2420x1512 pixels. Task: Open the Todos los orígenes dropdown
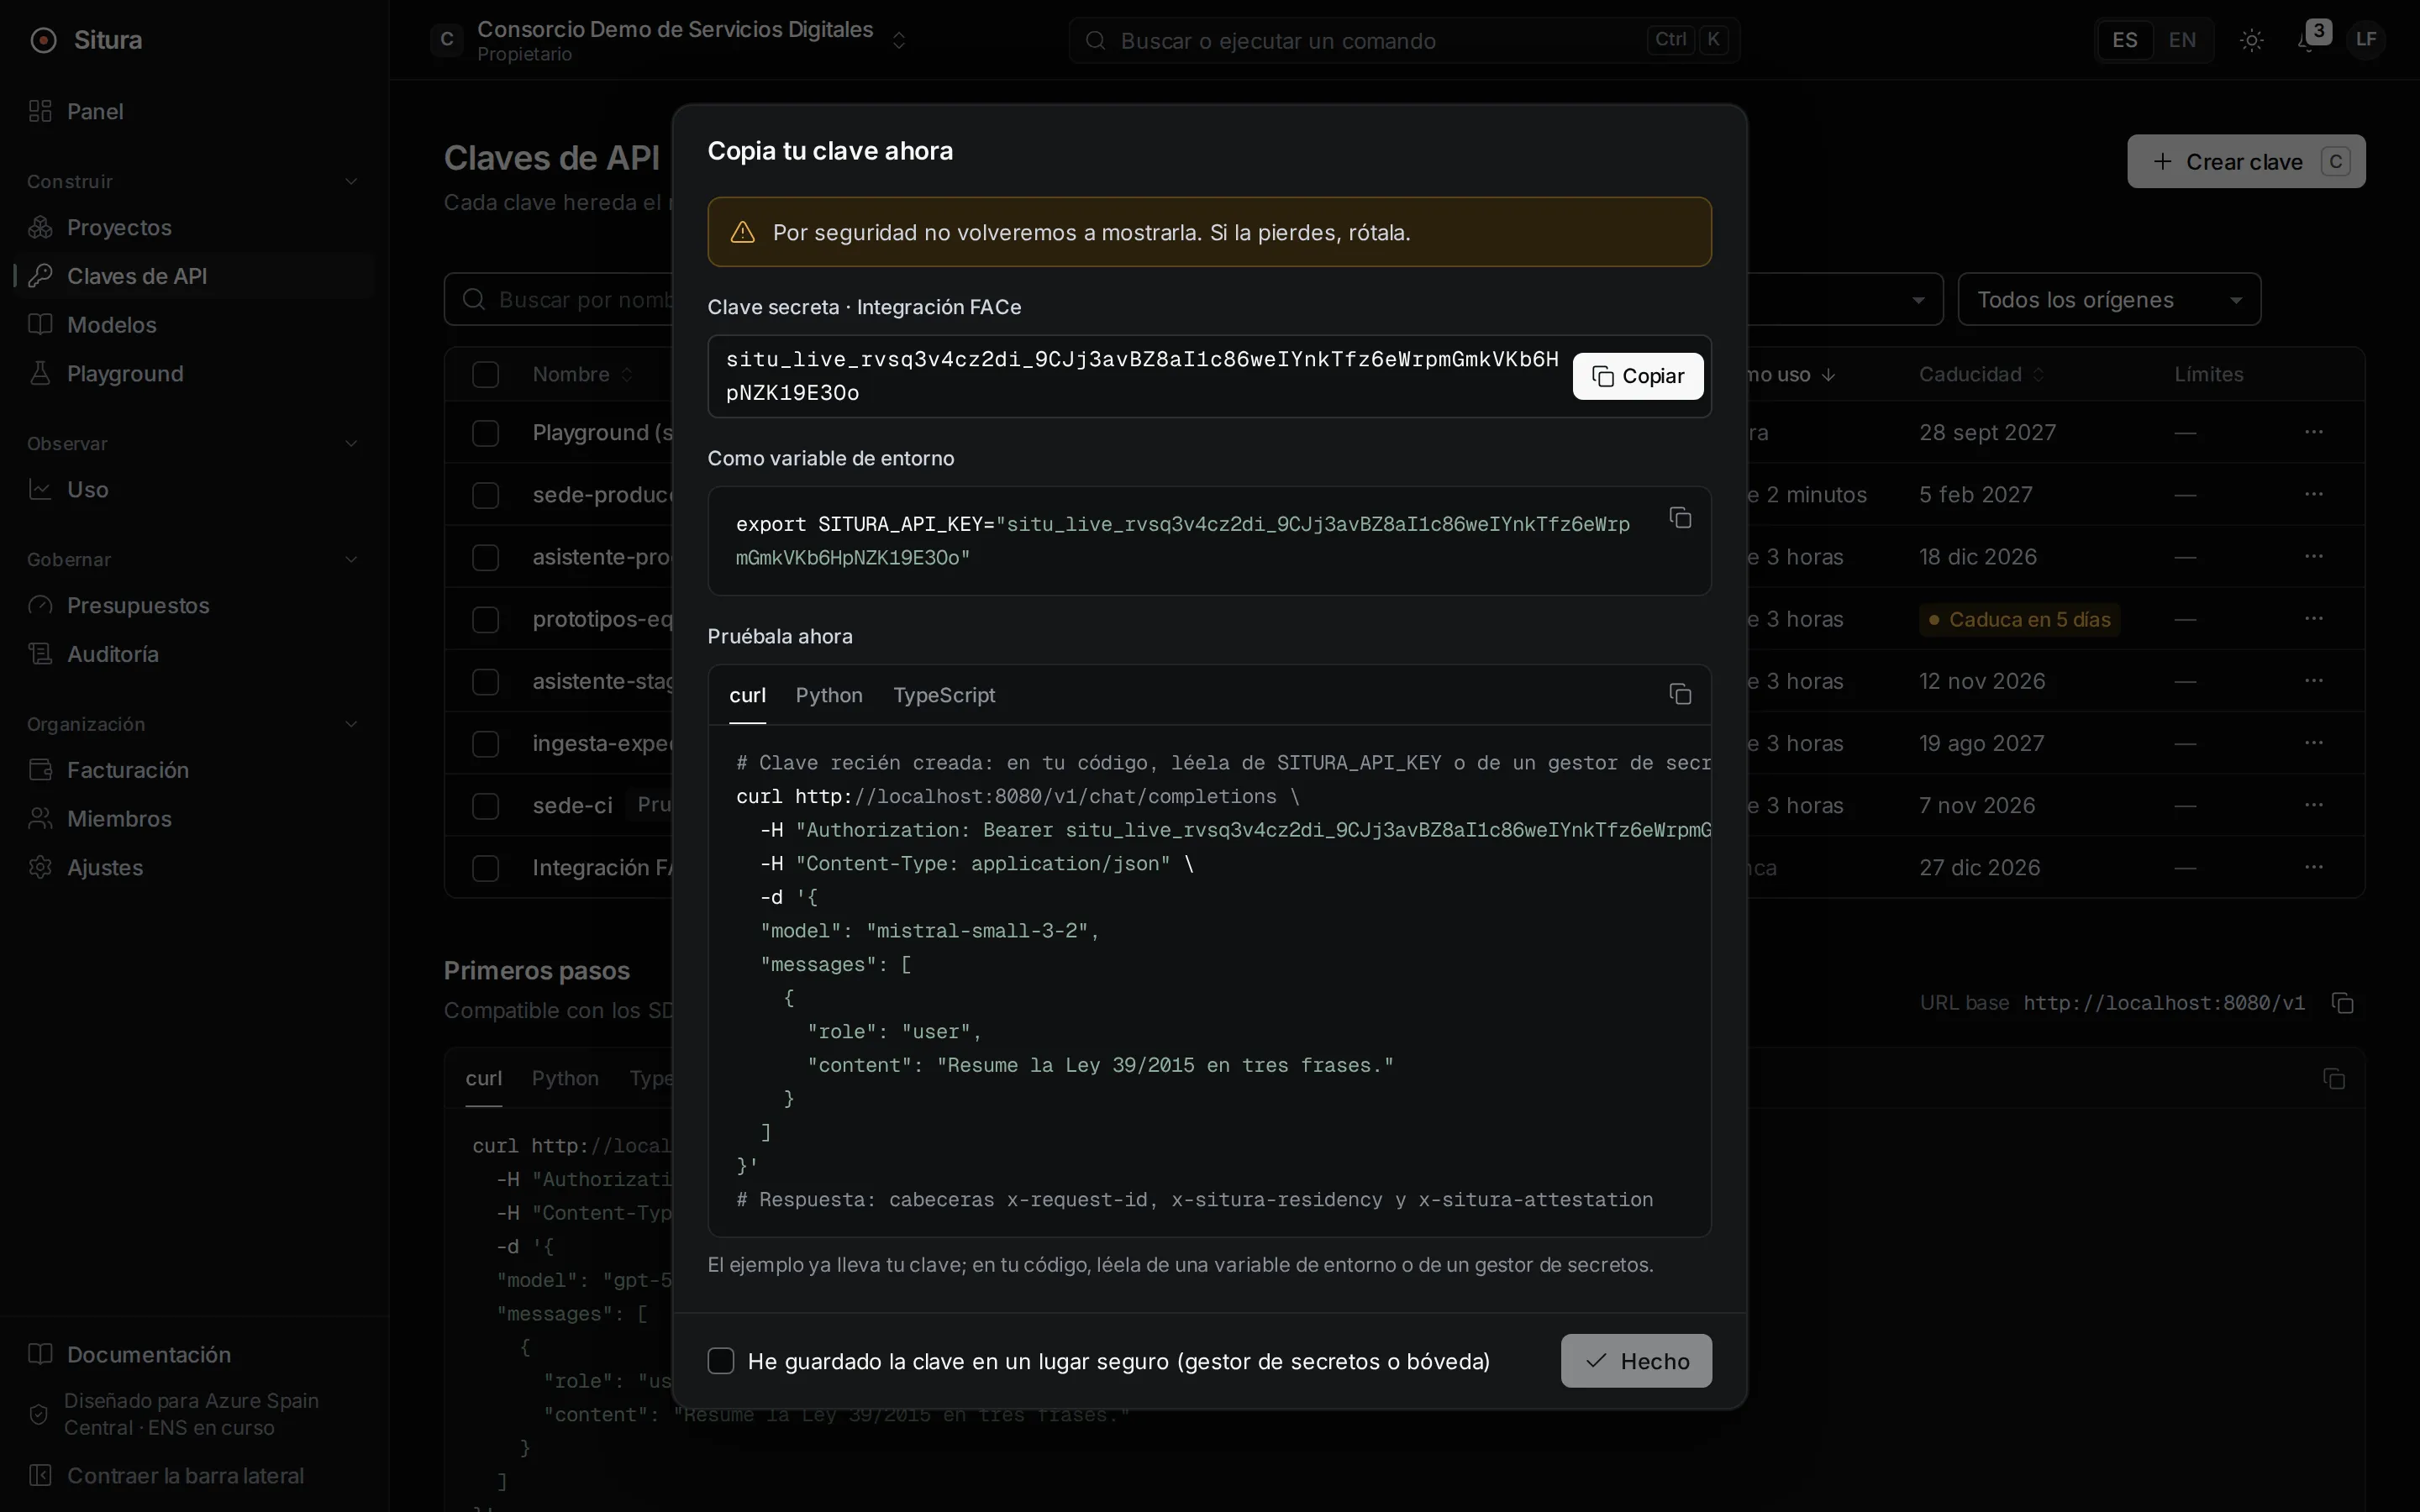pyautogui.click(x=2109, y=299)
